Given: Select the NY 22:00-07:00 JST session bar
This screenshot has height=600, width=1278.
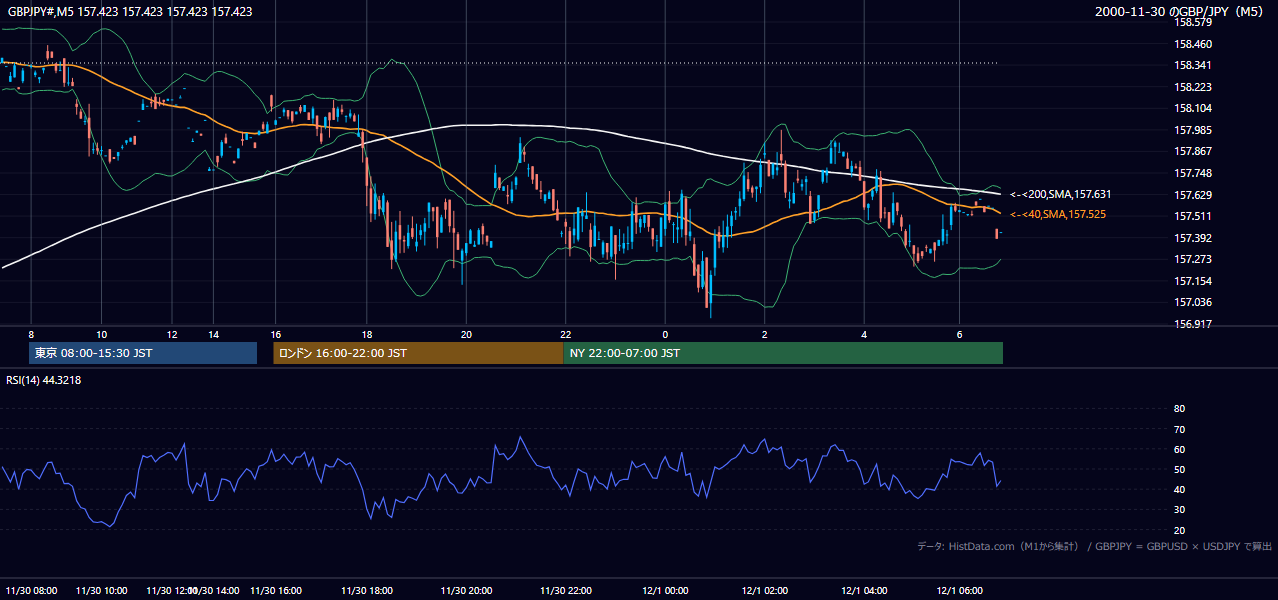Looking at the screenshot, I should (783, 353).
